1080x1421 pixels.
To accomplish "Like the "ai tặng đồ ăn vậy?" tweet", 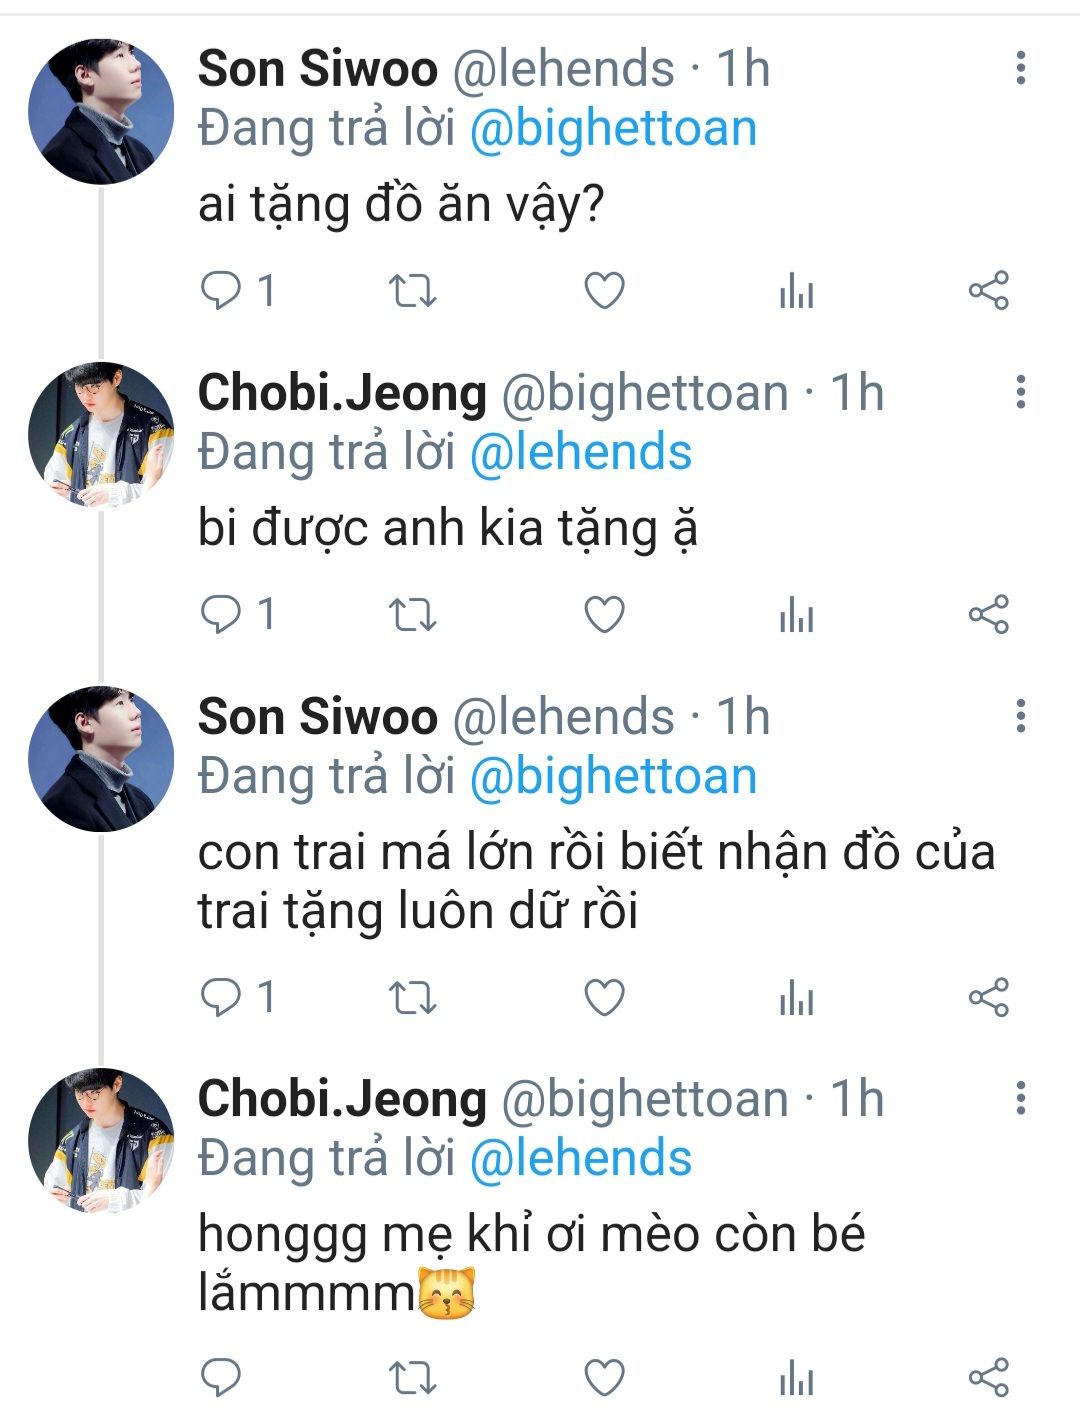I will [604, 291].
